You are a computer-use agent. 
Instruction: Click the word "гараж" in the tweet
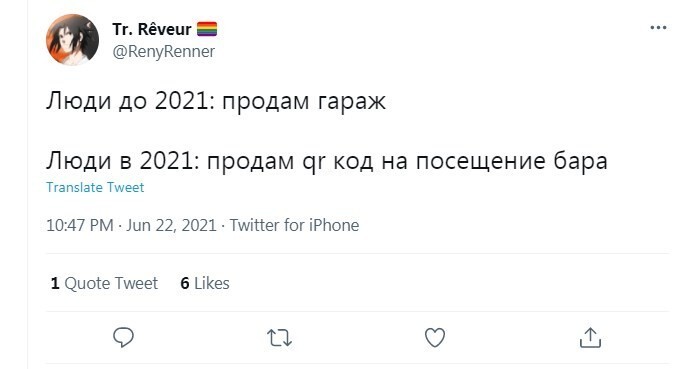point(352,103)
